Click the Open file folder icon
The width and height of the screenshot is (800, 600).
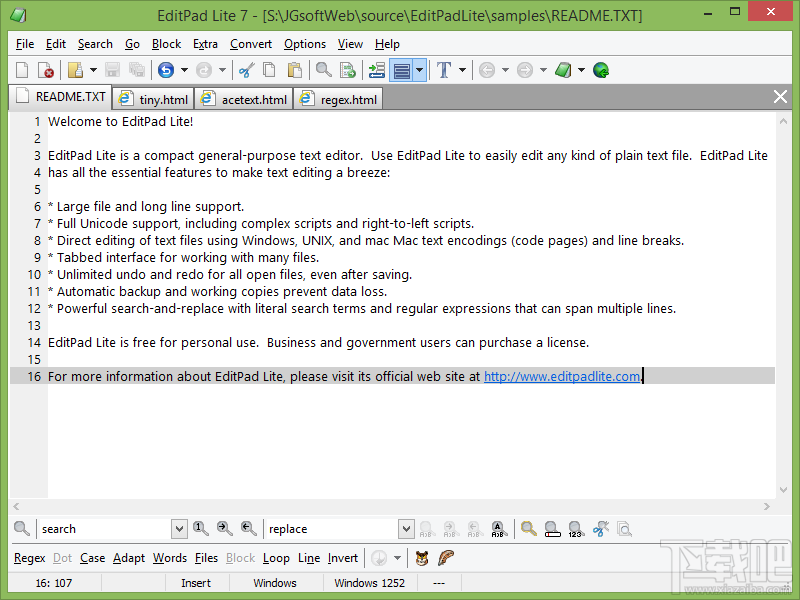(x=76, y=70)
